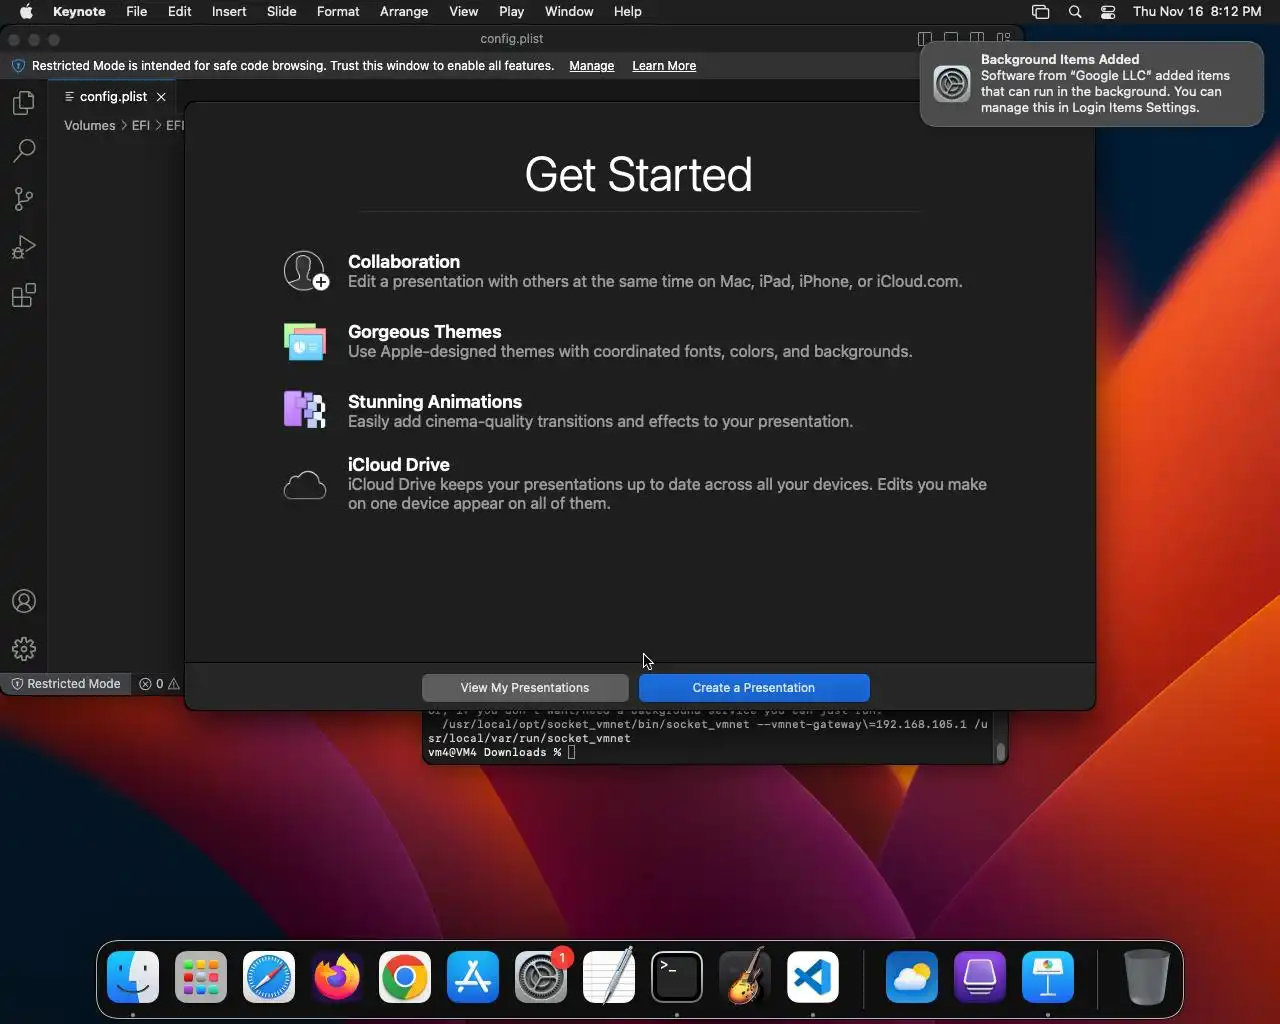The image size is (1280, 1024).
Task: Open the Help menu
Action: pyautogui.click(x=628, y=12)
